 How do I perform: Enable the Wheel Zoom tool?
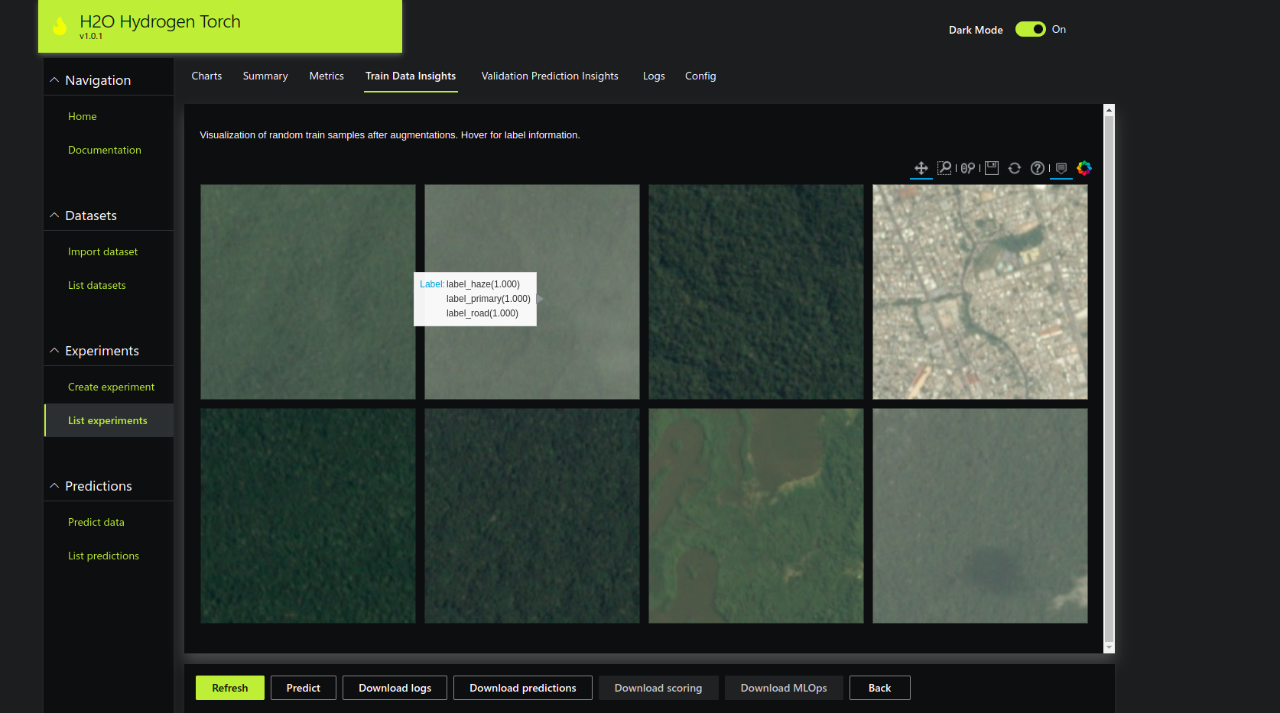tap(968, 168)
